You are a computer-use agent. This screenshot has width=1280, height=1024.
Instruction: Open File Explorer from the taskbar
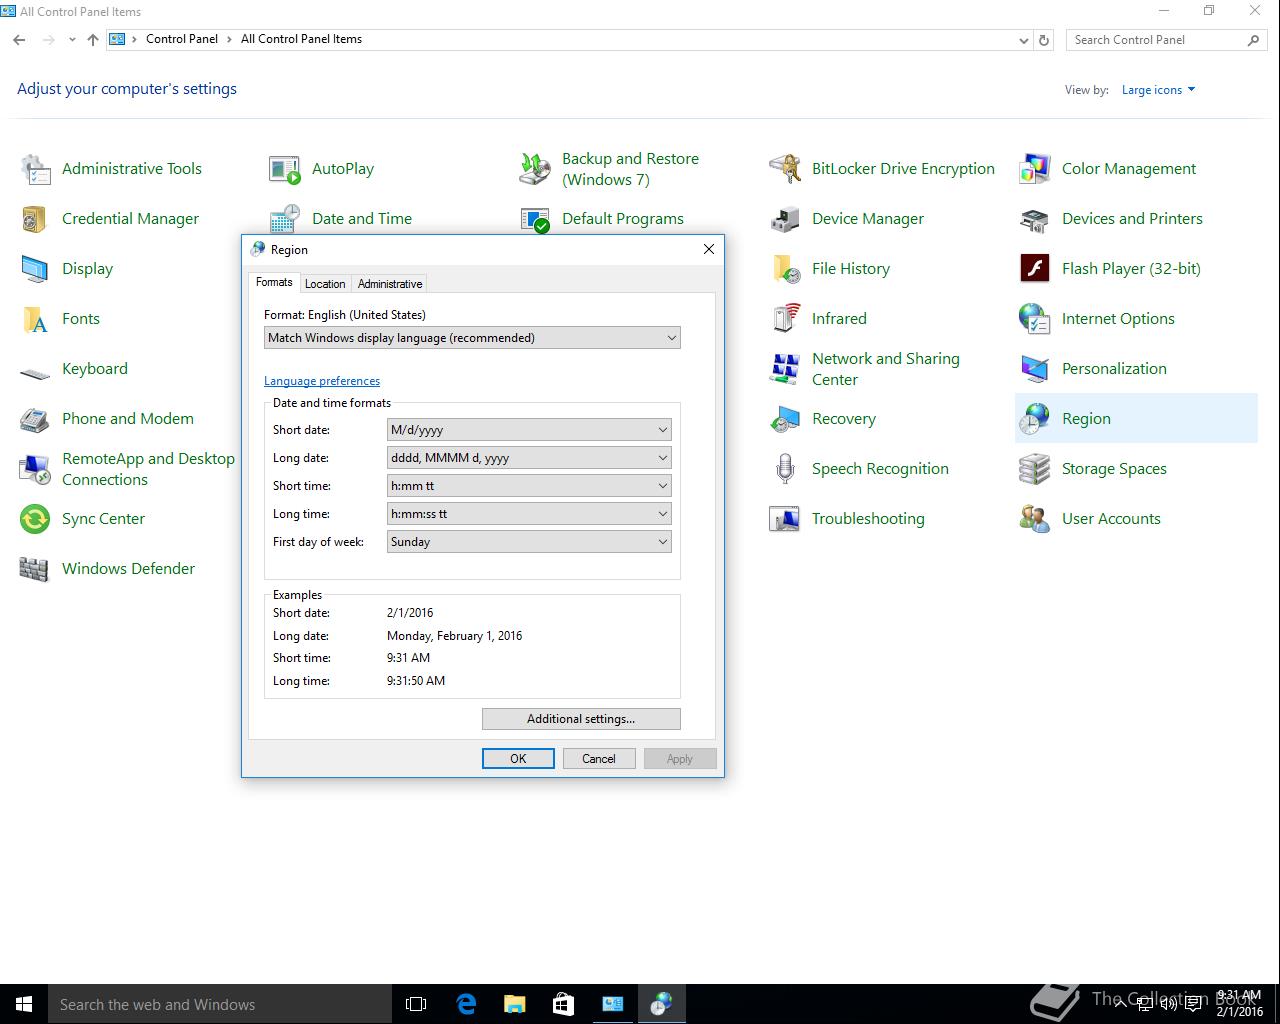tap(514, 1004)
